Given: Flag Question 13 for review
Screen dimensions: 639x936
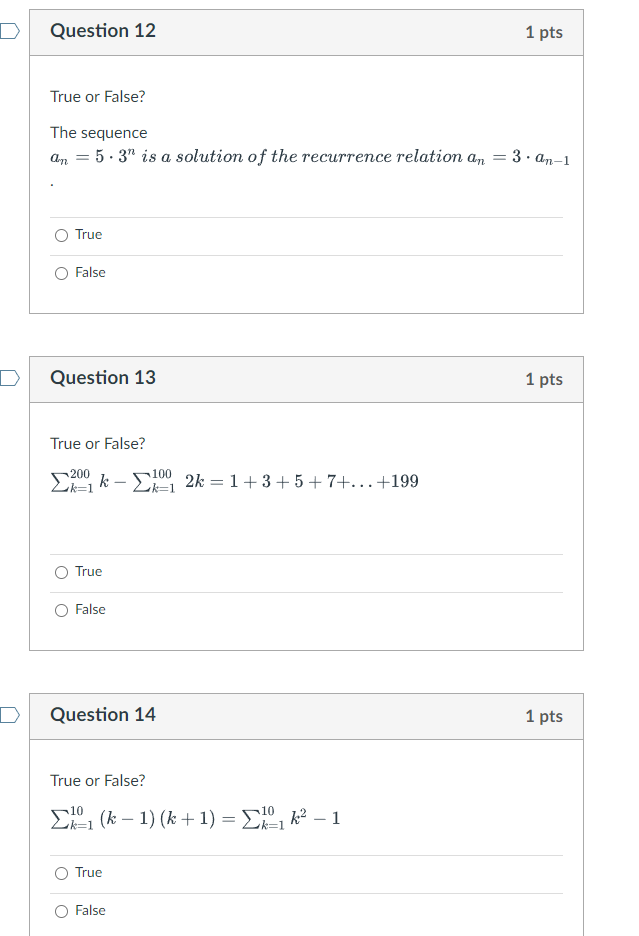Looking at the screenshot, I should click(x=8, y=378).
